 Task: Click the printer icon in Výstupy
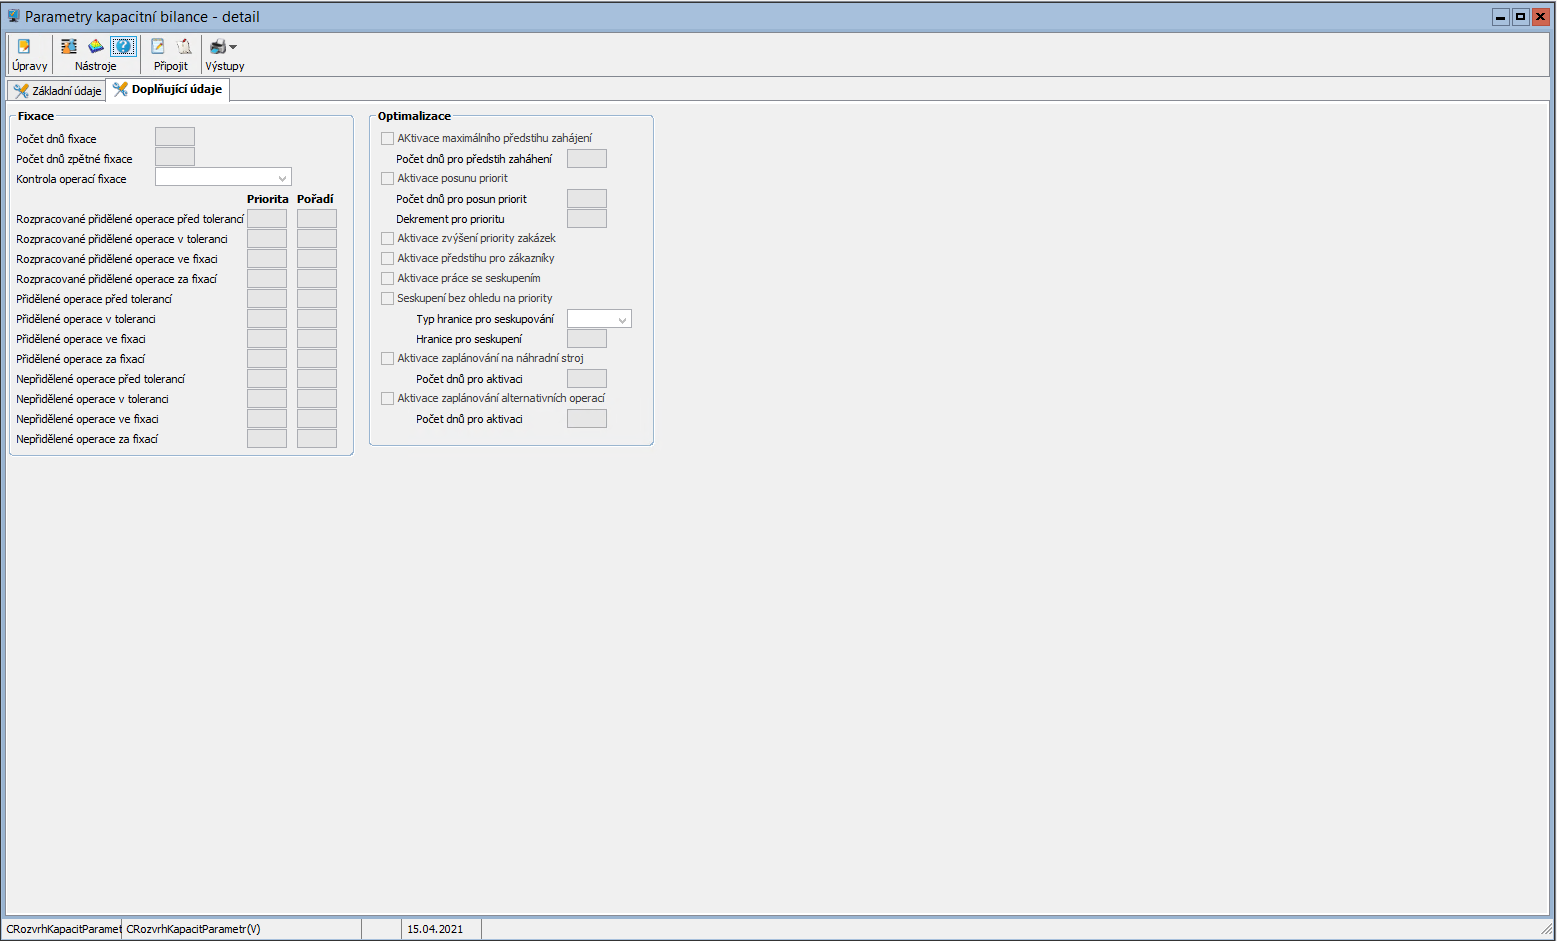[x=217, y=47]
